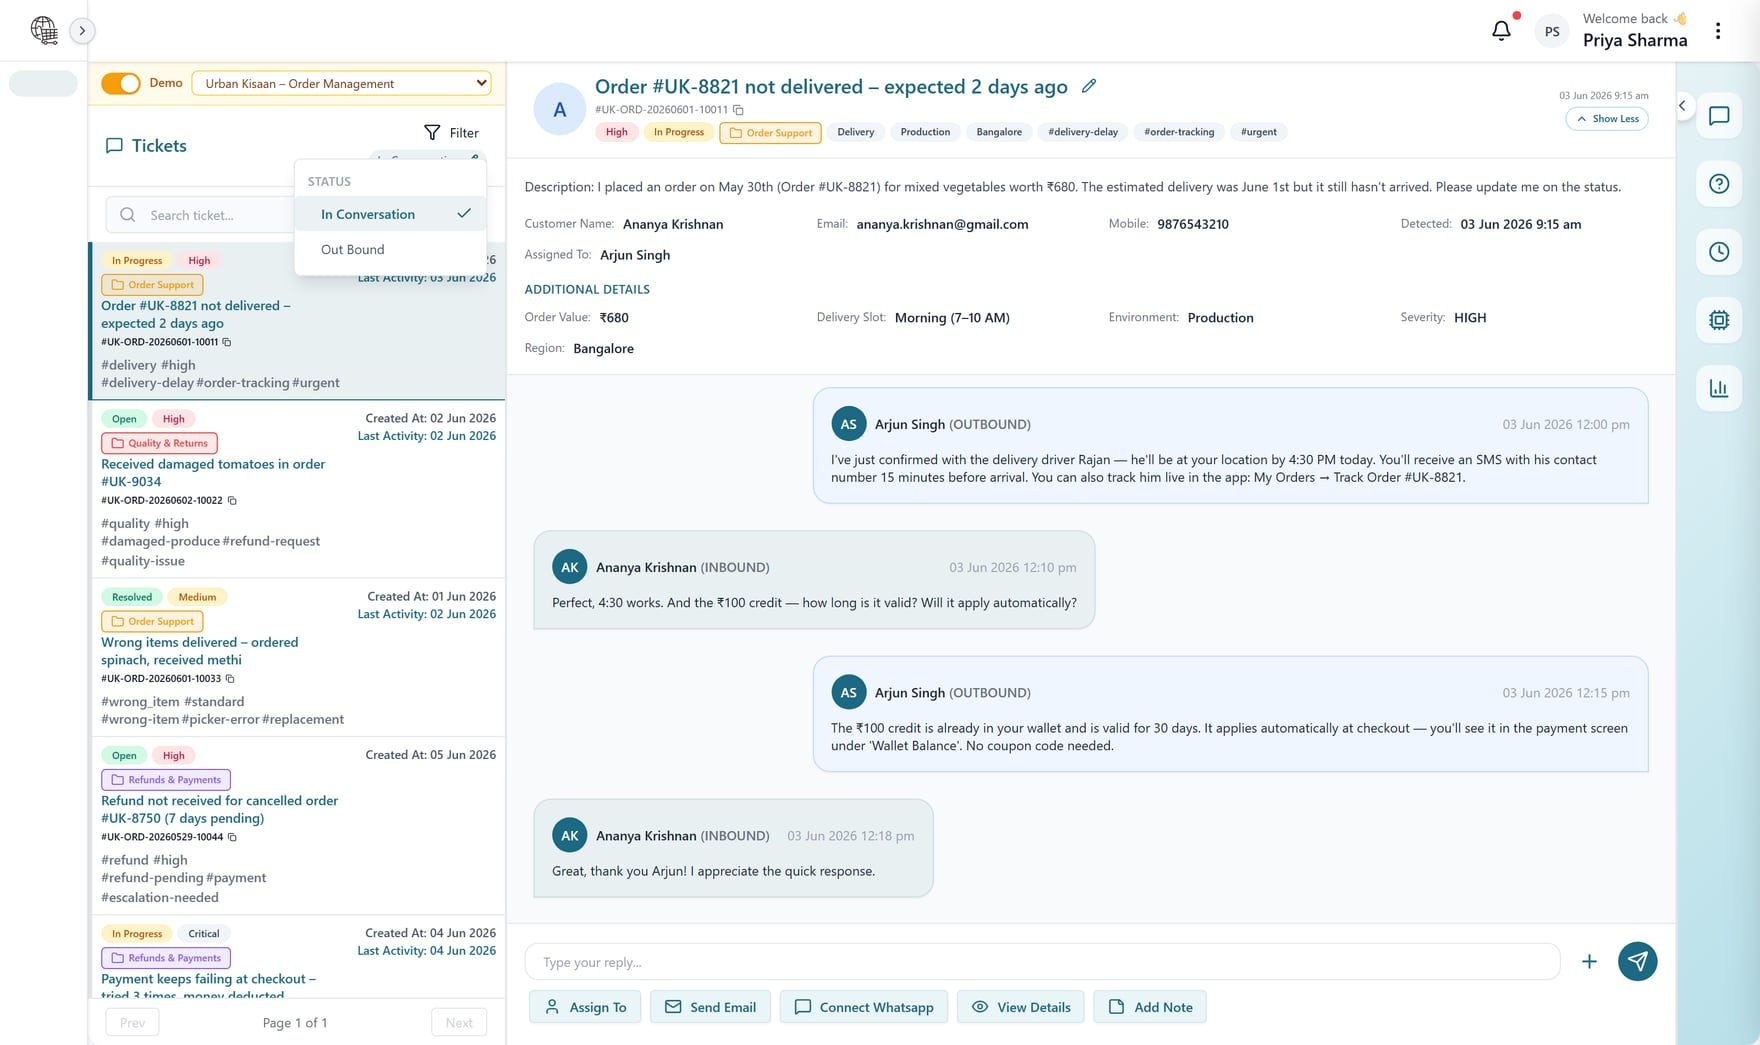Click the search magnifier icon

[x=127, y=215]
